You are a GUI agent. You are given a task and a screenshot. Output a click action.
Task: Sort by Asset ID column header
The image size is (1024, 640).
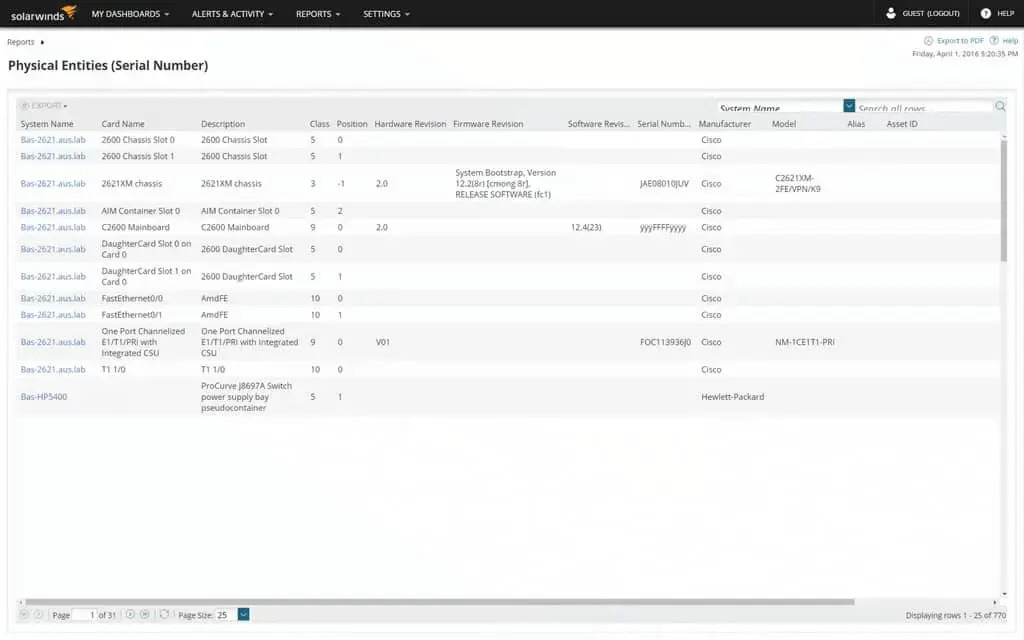pos(902,124)
